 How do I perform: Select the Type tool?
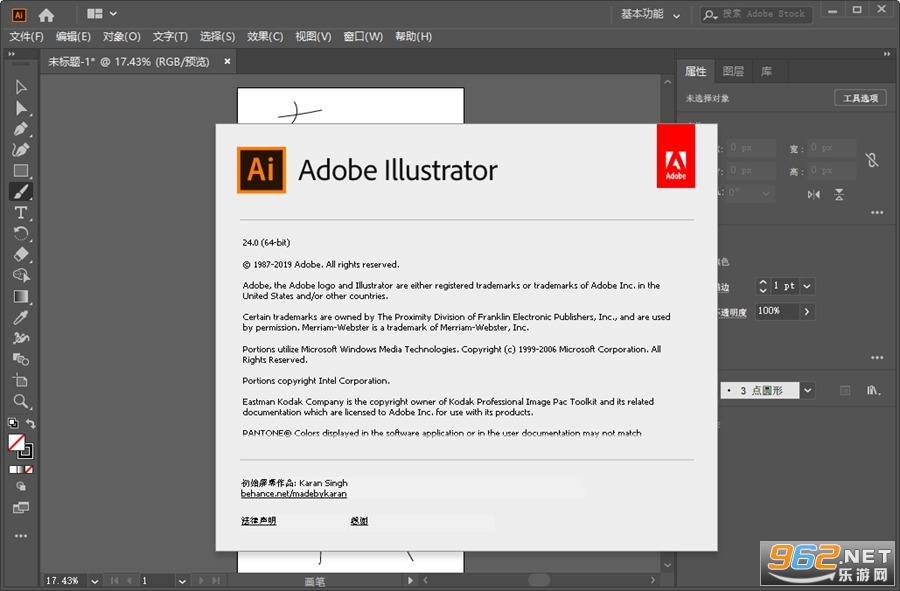[x=21, y=212]
